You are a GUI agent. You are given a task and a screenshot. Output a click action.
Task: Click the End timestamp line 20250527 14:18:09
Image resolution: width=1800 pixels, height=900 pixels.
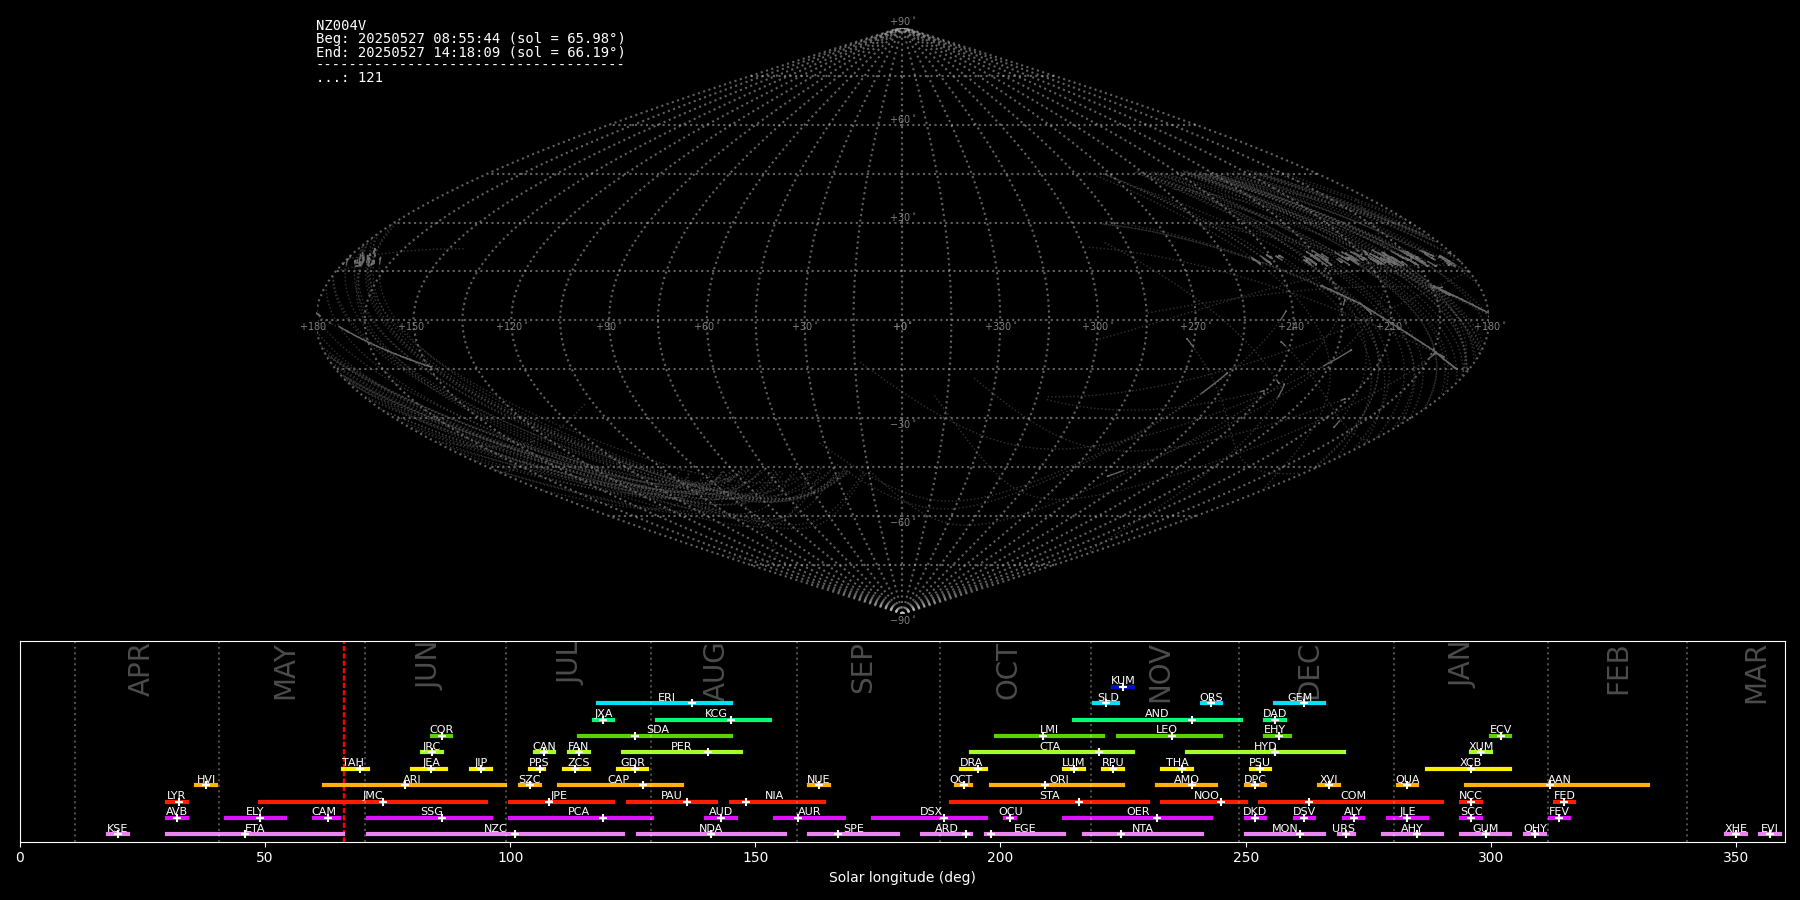tap(470, 52)
